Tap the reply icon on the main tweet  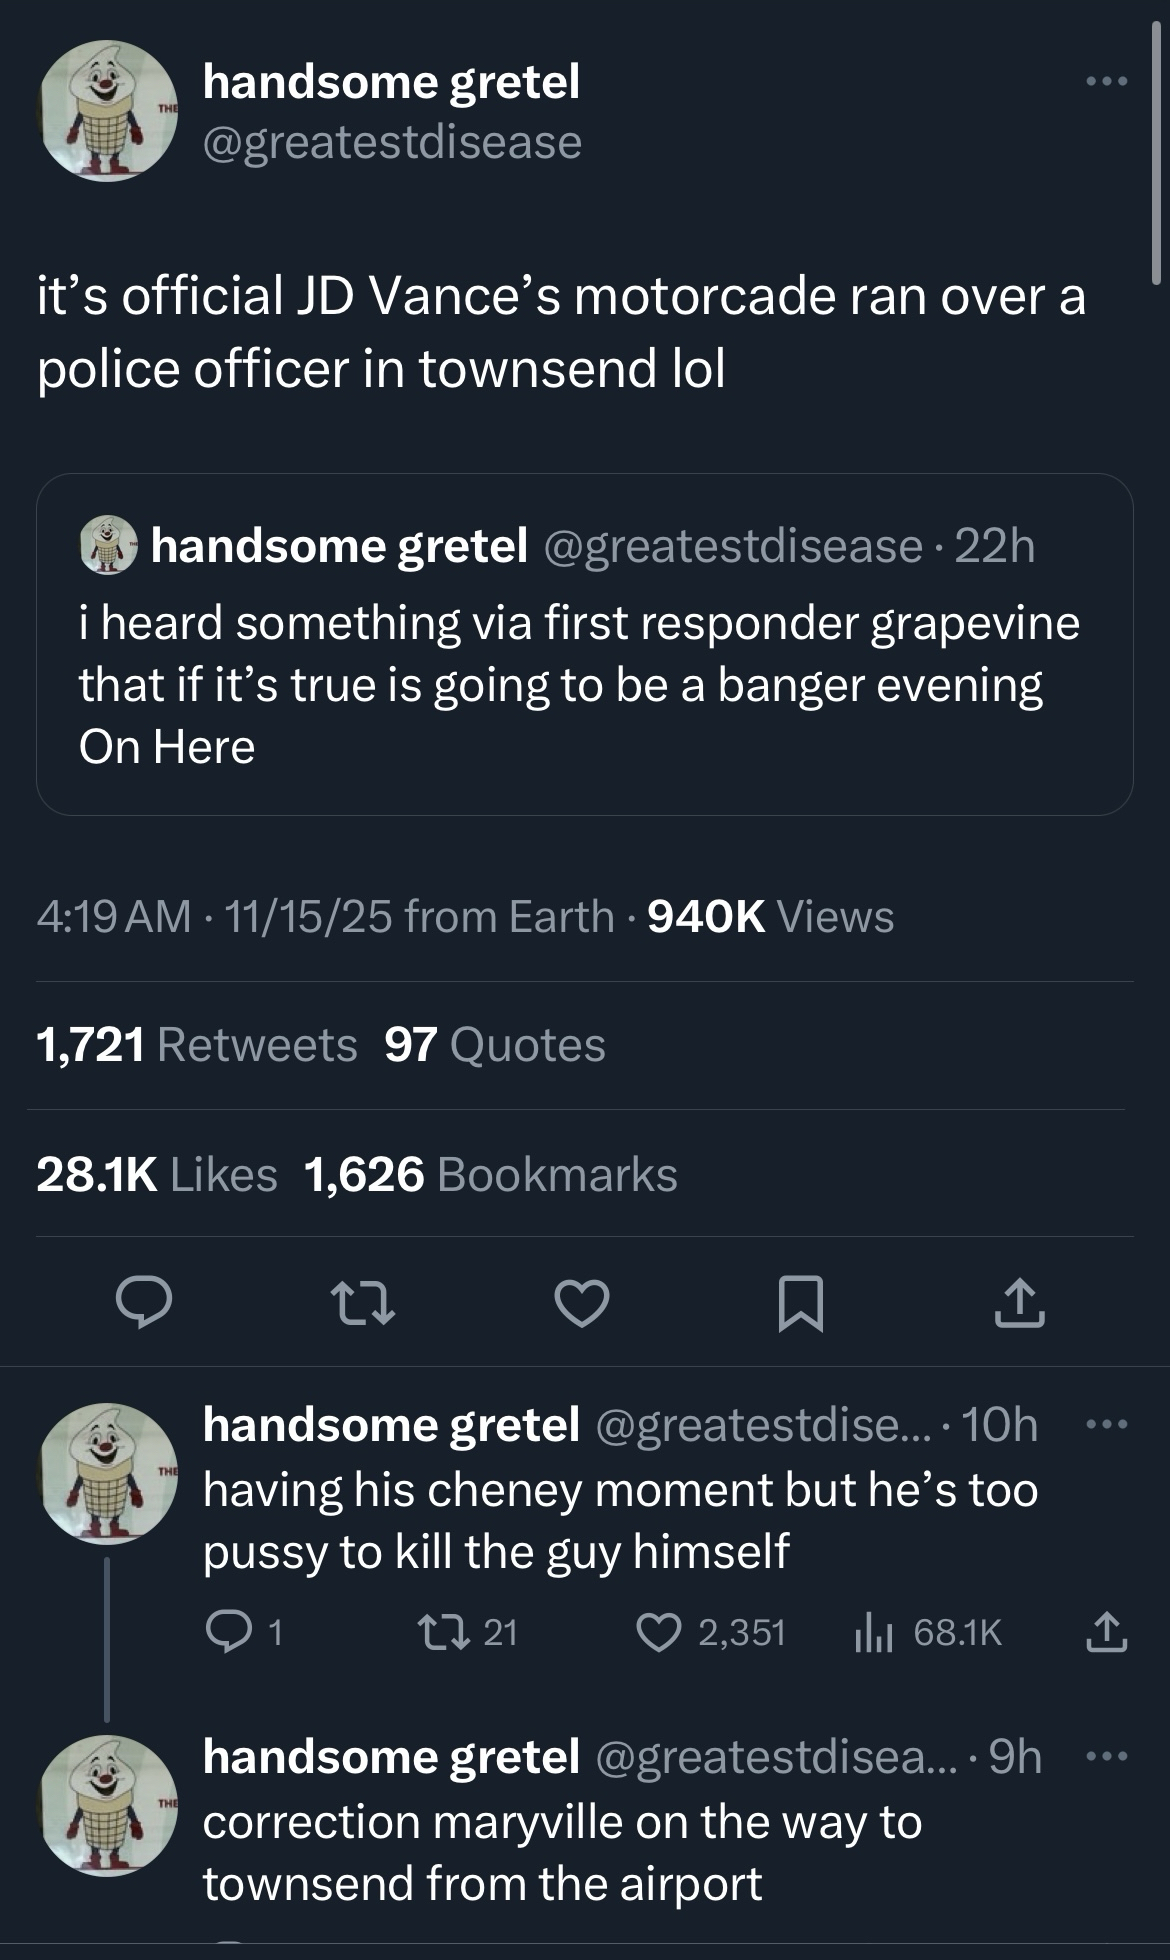[144, 1302]
